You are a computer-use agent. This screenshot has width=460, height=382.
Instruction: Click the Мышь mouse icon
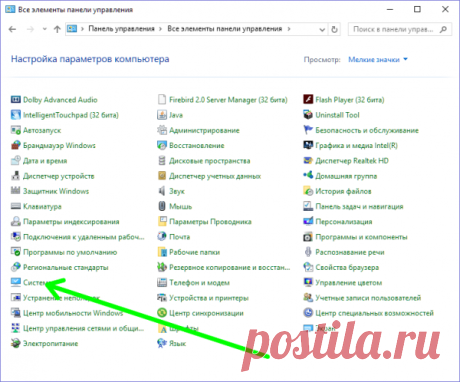[162, 206]
